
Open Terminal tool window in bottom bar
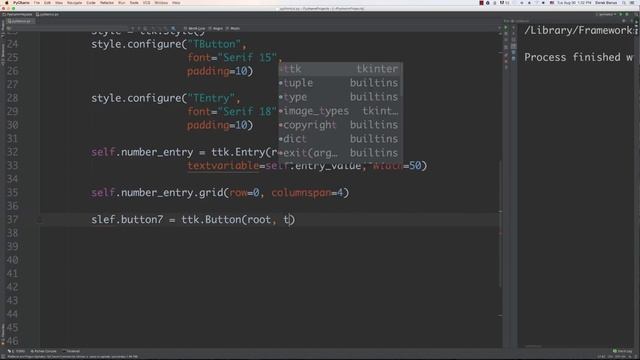point(72,351)
